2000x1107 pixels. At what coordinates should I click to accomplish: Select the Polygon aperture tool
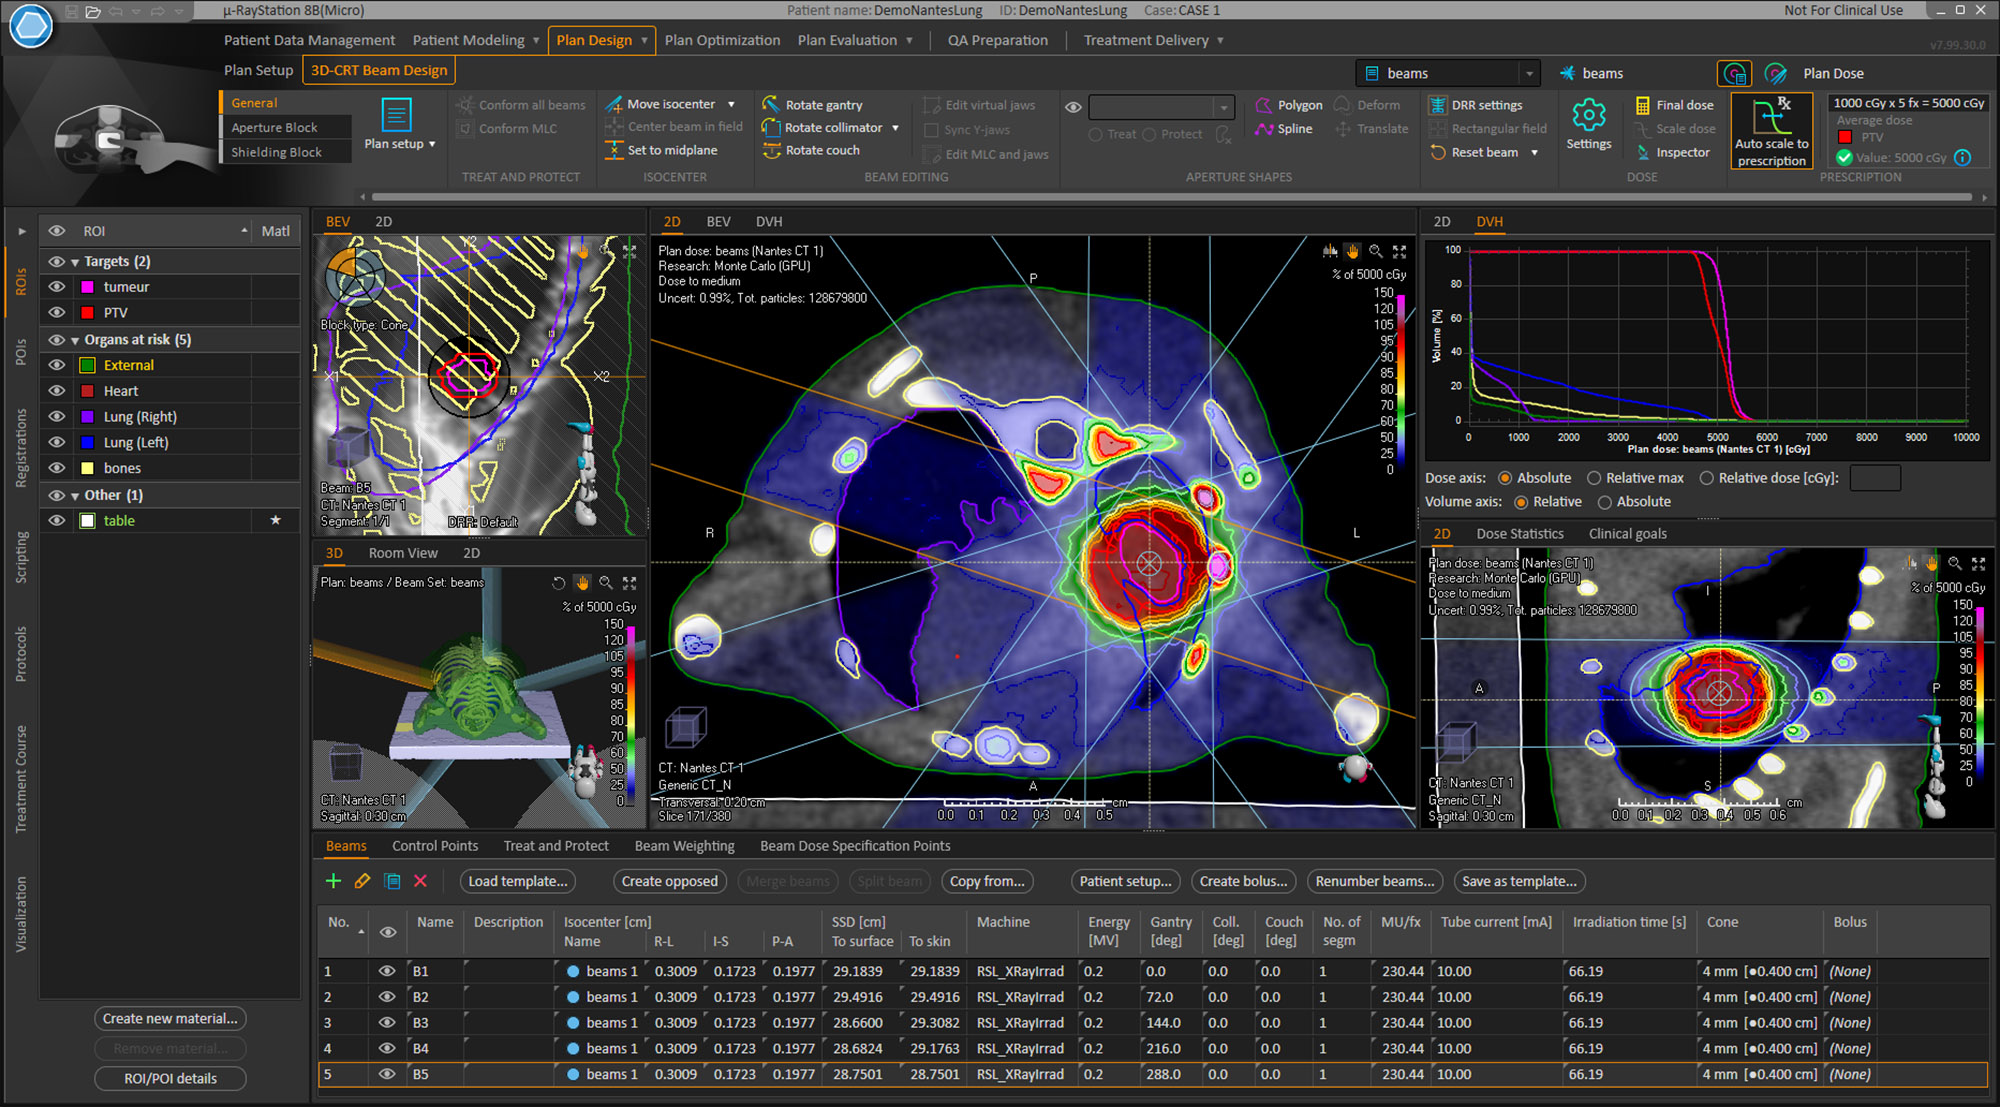(1290, 105)
